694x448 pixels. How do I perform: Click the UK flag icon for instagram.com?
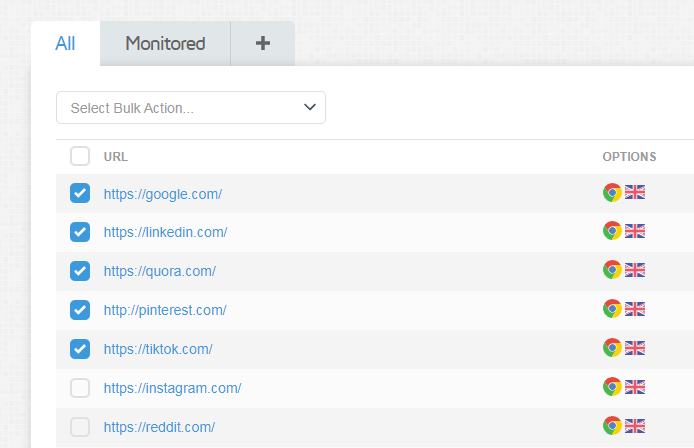pyautogui.click(x=635, y=387)
